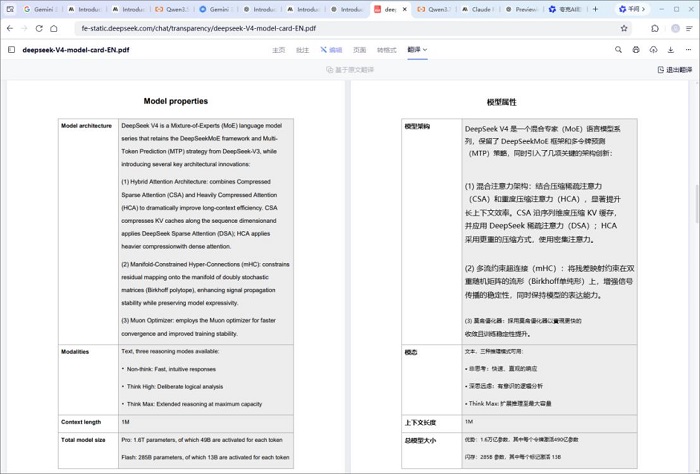Click the 千问 assistant button
The width and height of the screenshot is (700, 474).
pos(632,9)
